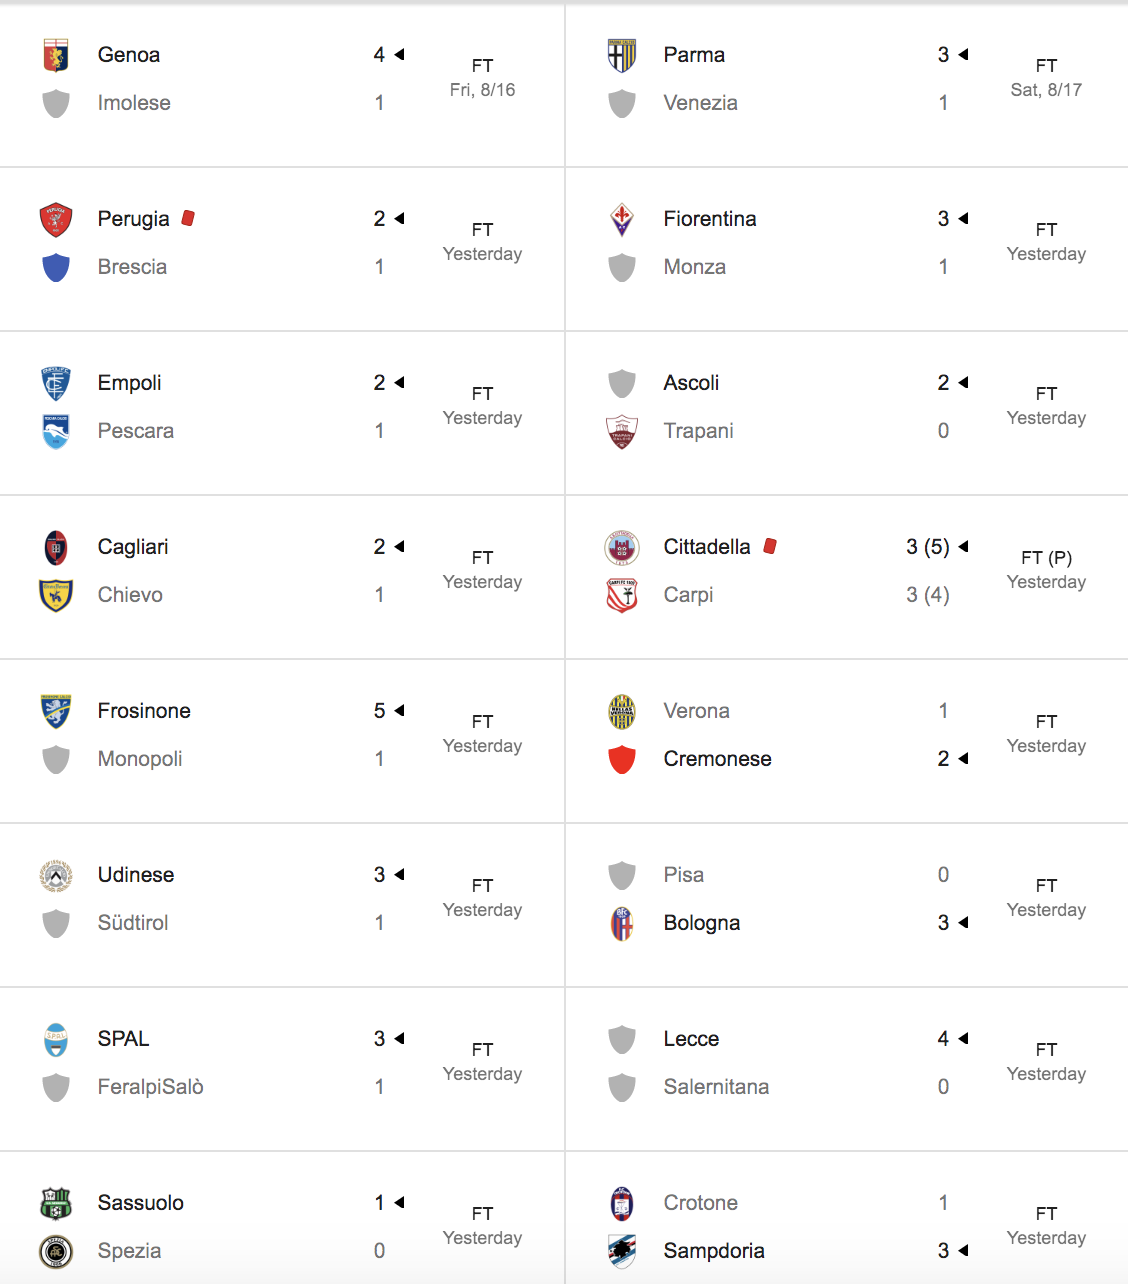Open the Udinese team link
Image resolution: width=1128 pixels, height=1284 pixels.
pyautogui.click(x=136, y=875)
